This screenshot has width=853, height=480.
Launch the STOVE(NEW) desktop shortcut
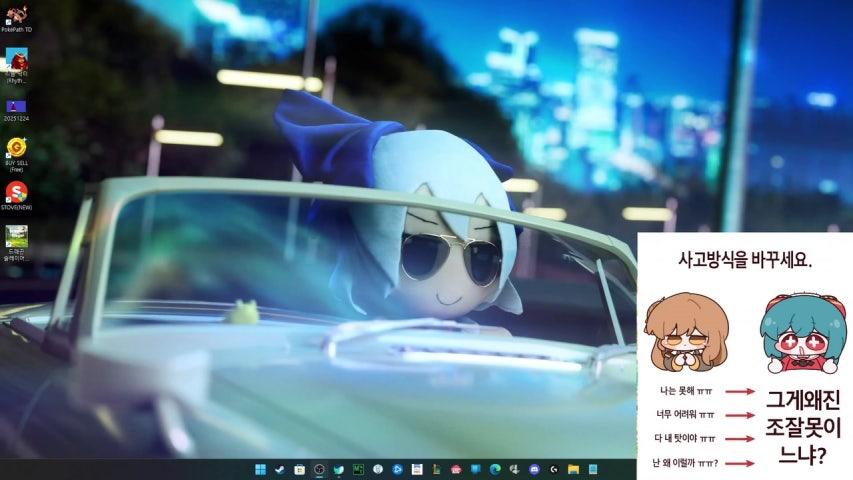[16, 192]
